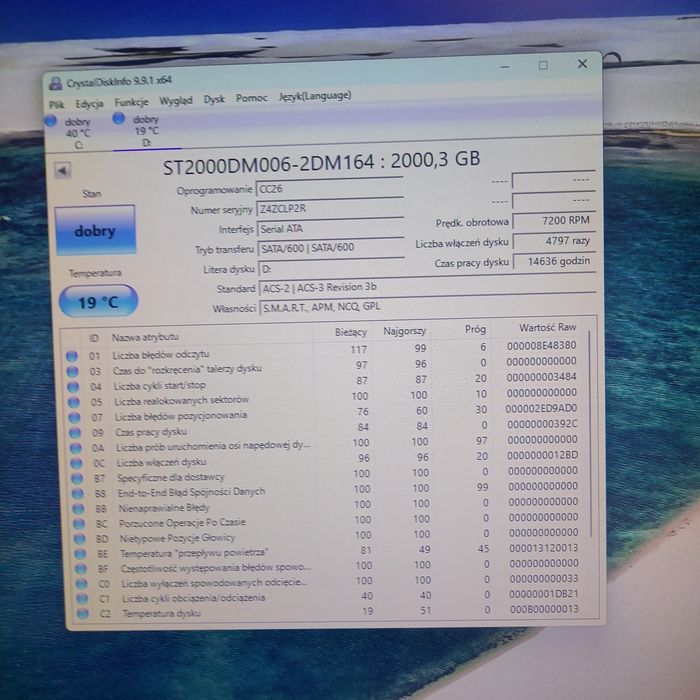Click the Standard field ACS-2 | ACS-3

pos(427,286)
